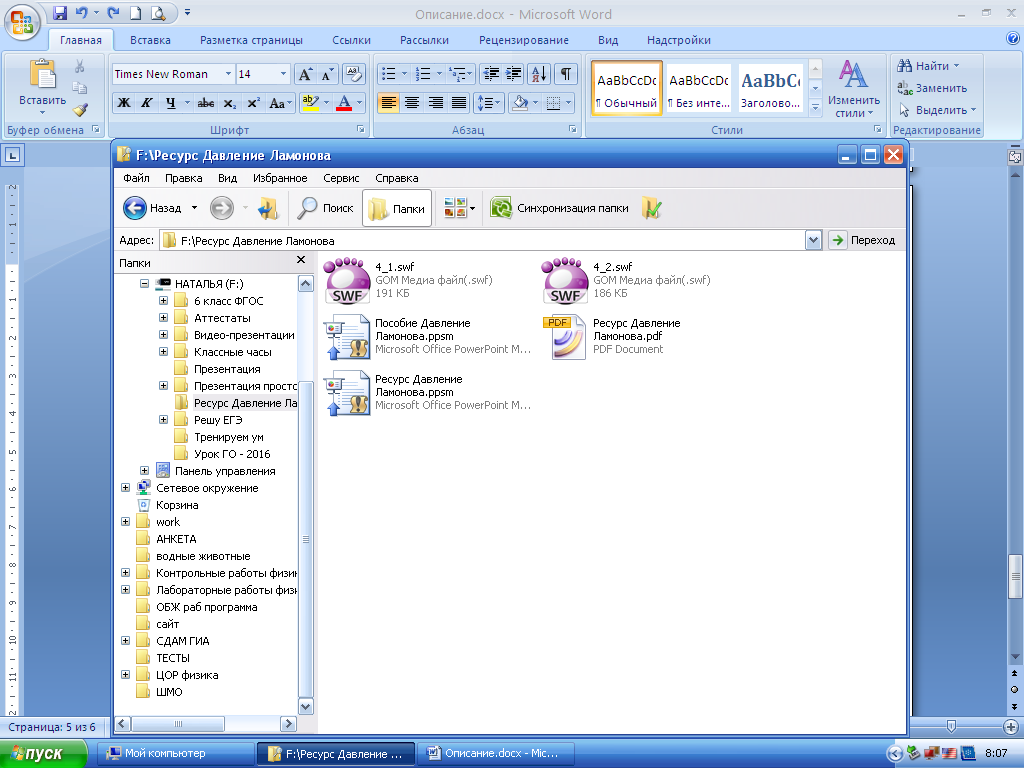This screenshot has height=768, width=1024.
Task: Close the Папки pane with X
Action: [300, 261]
